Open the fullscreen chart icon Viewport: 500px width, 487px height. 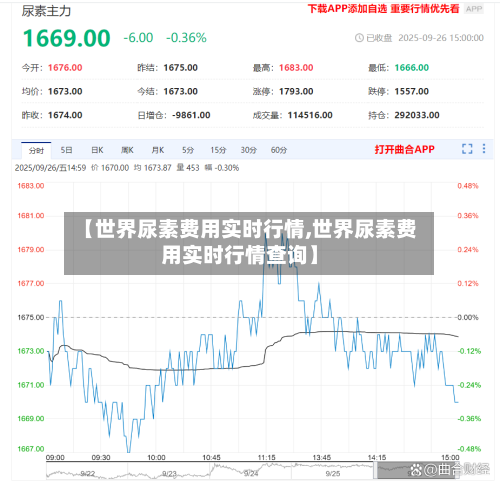[467, 149]
